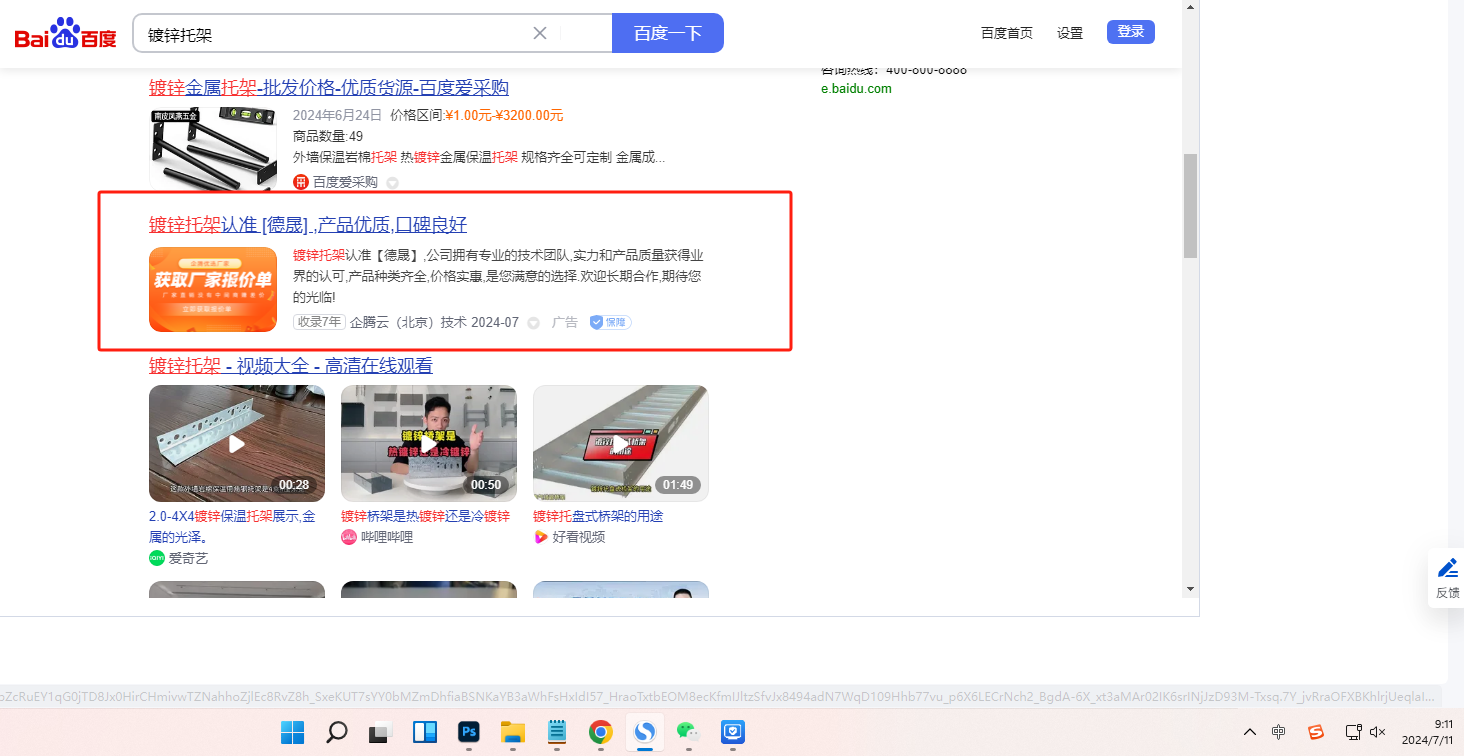Viewport: 1464px width, 756px height.
Task: Open network settings tray icon
Action: click(1353, 732)
